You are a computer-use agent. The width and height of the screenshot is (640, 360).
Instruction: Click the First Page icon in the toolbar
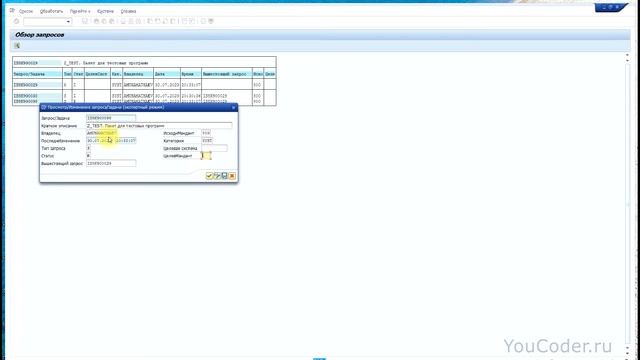(150, 21)
